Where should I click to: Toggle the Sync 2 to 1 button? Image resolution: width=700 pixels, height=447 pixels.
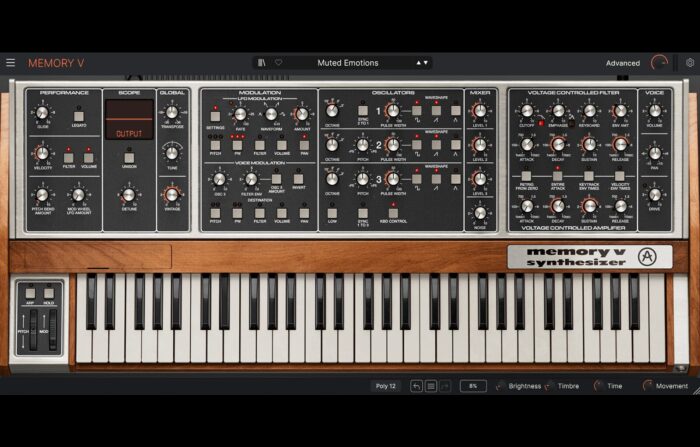click(x=363, y=110)
